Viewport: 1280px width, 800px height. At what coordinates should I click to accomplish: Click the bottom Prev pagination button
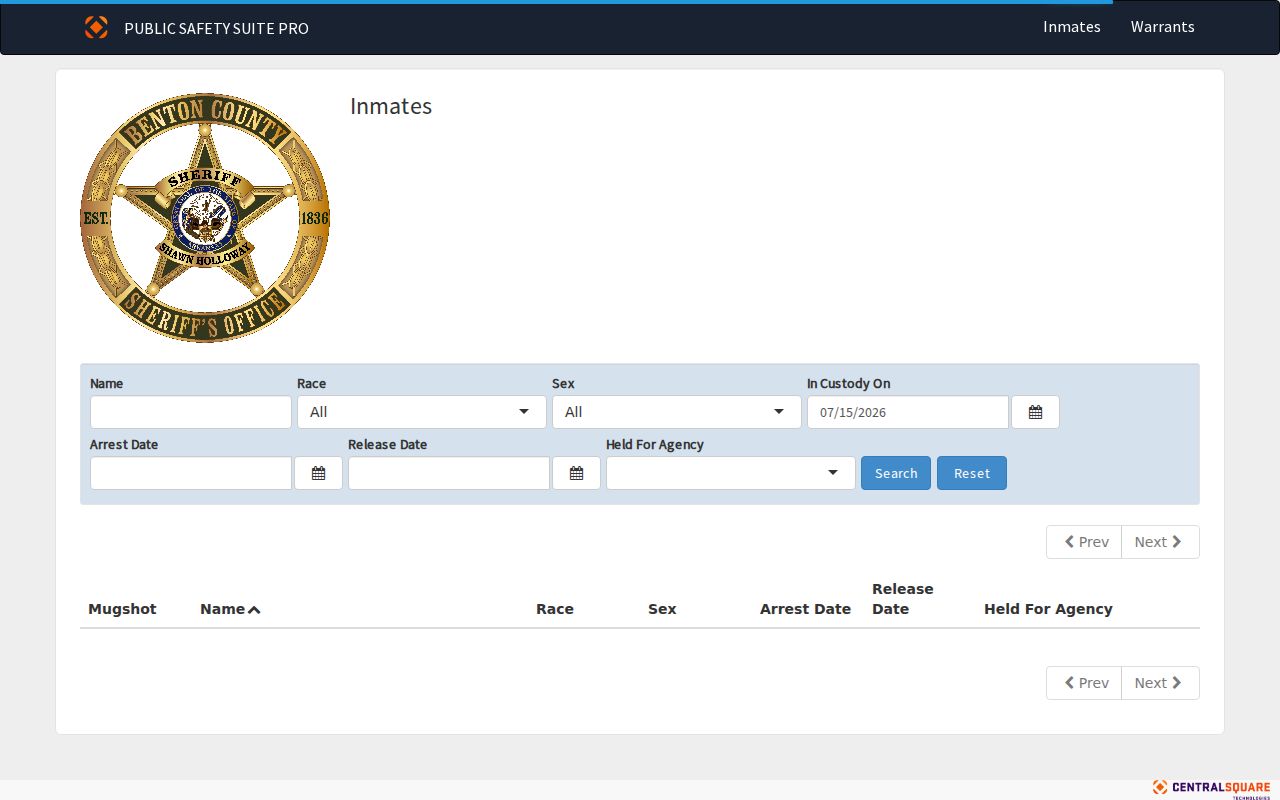[1084, 683]
